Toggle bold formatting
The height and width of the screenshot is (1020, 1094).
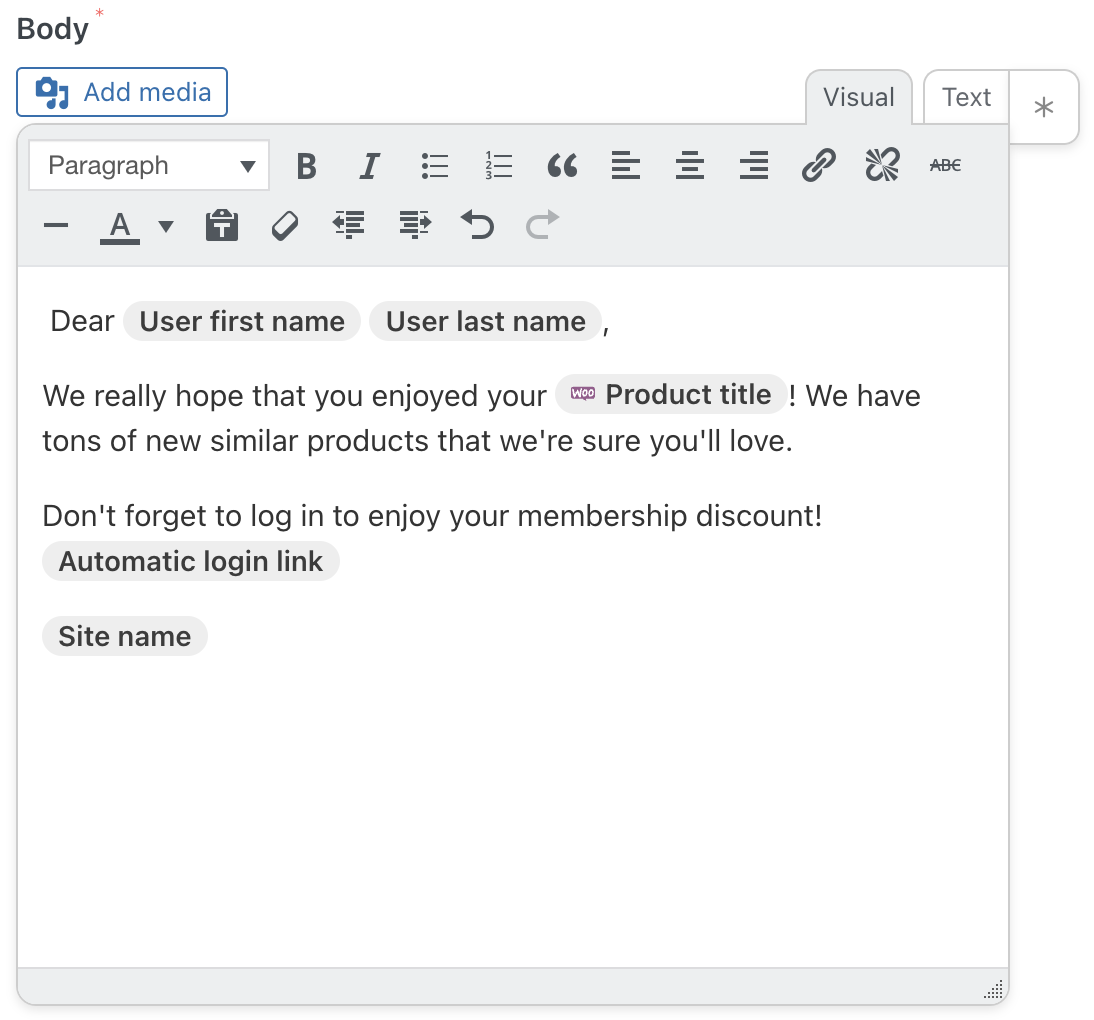click(x=306, y=166)
